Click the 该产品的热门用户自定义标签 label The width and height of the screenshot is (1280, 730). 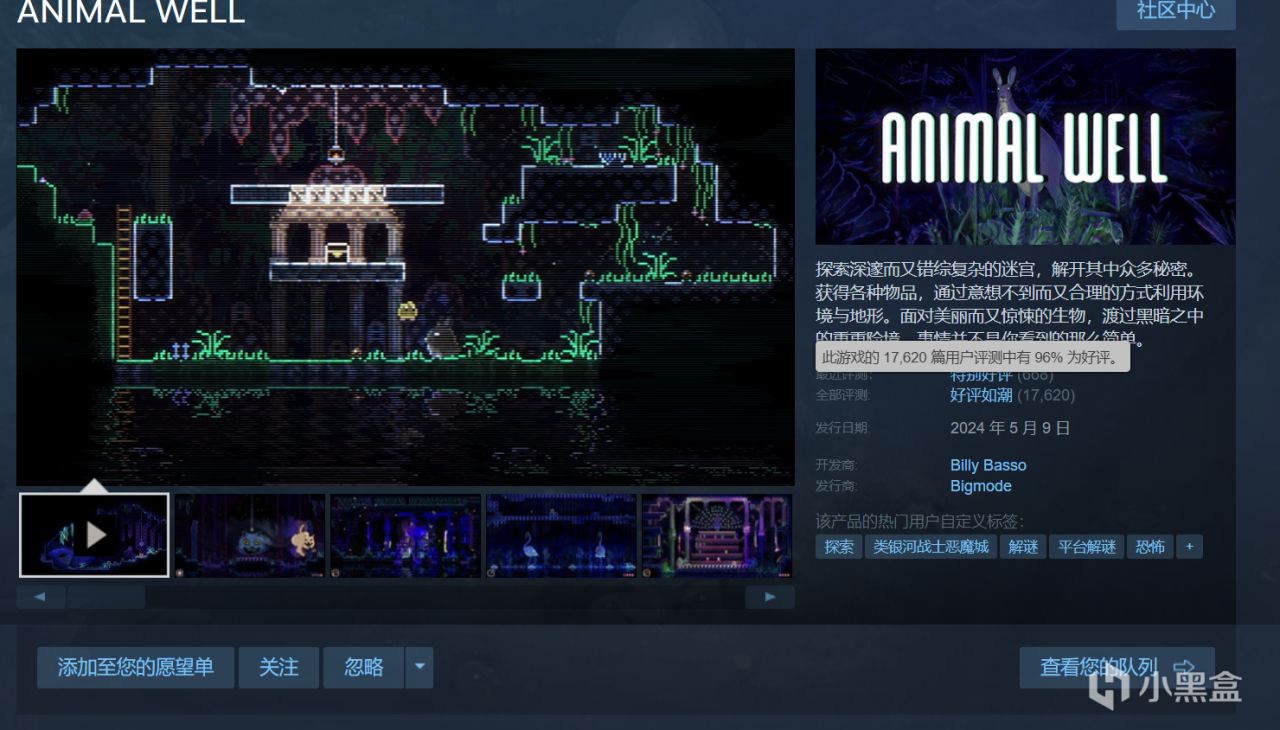(920, 521)
